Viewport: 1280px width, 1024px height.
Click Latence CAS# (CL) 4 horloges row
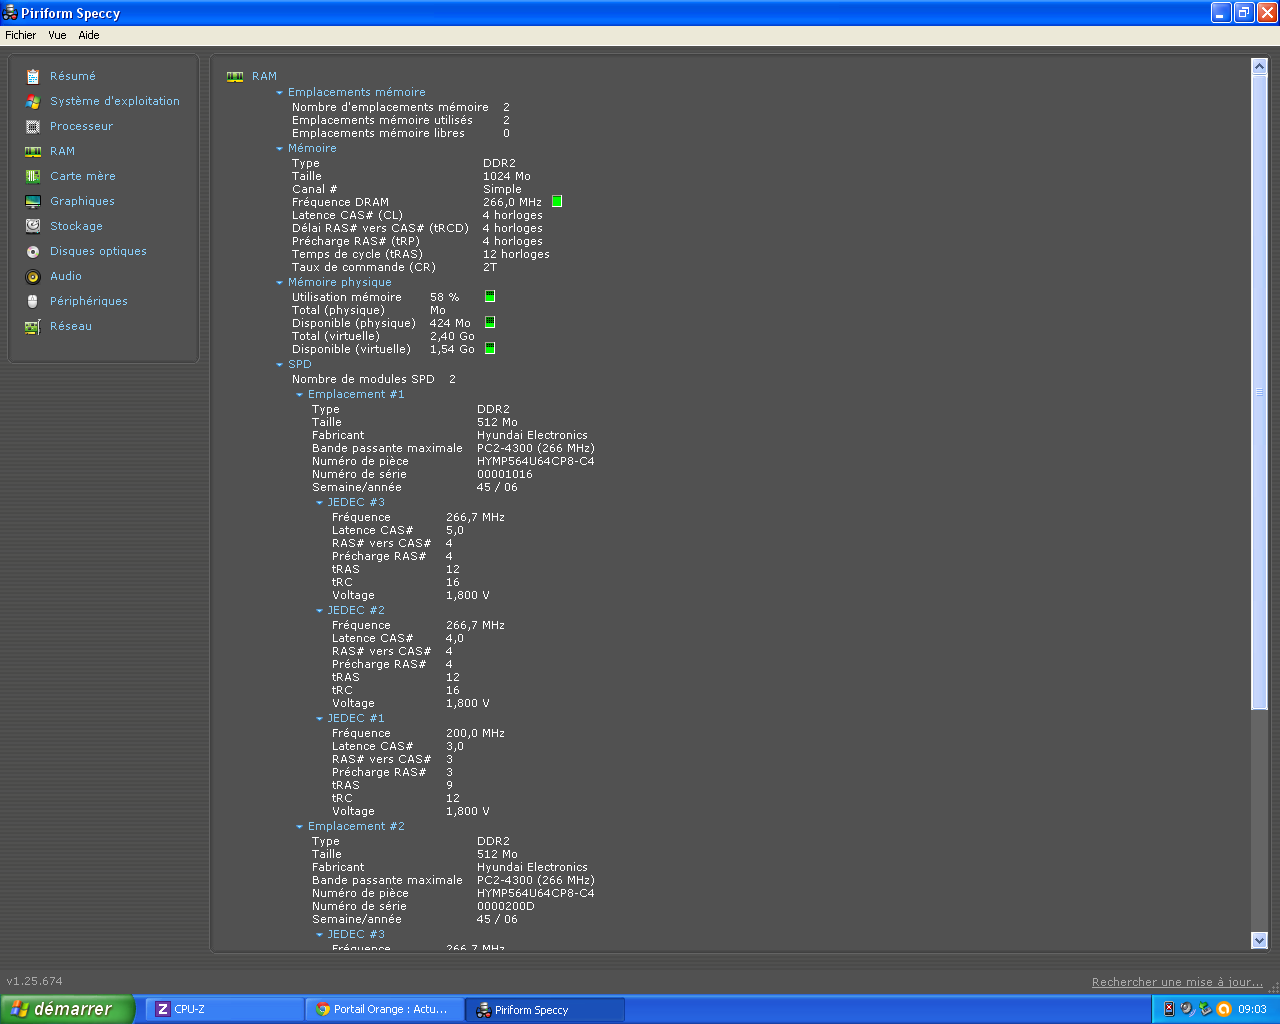point(417,215)
